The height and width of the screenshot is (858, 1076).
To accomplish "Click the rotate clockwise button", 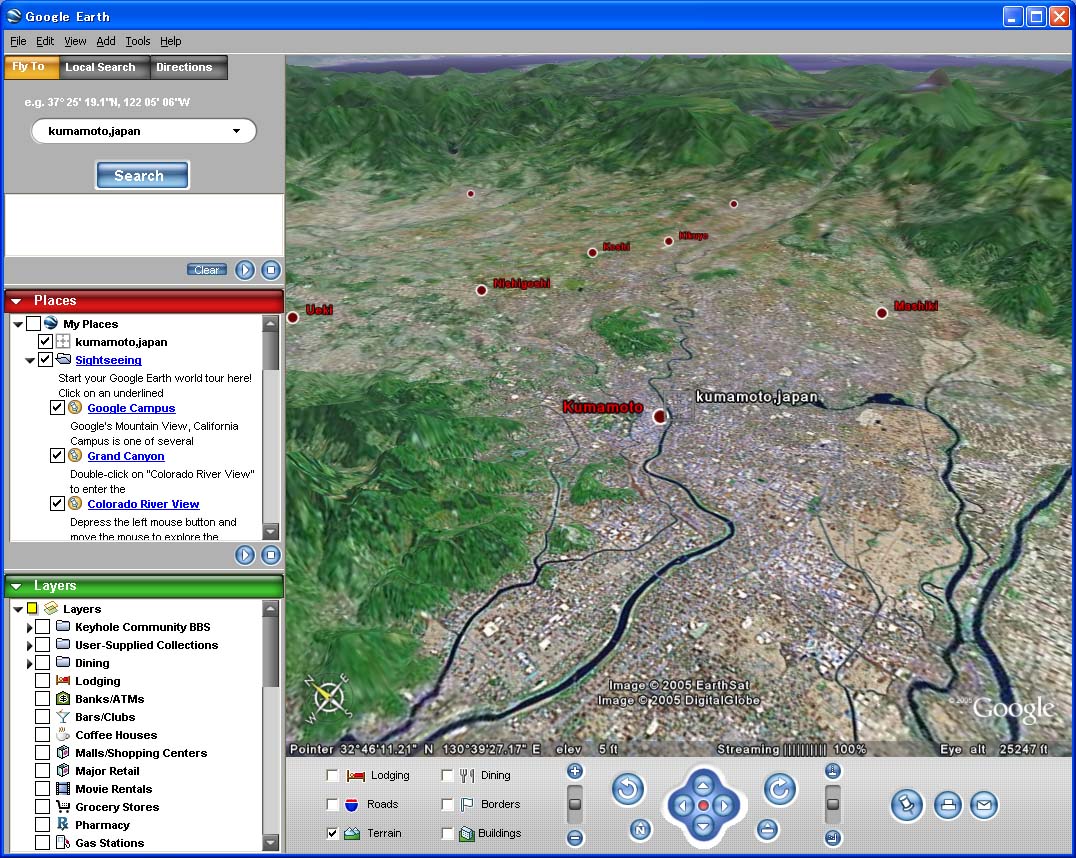I will click(x=780, y=790).
